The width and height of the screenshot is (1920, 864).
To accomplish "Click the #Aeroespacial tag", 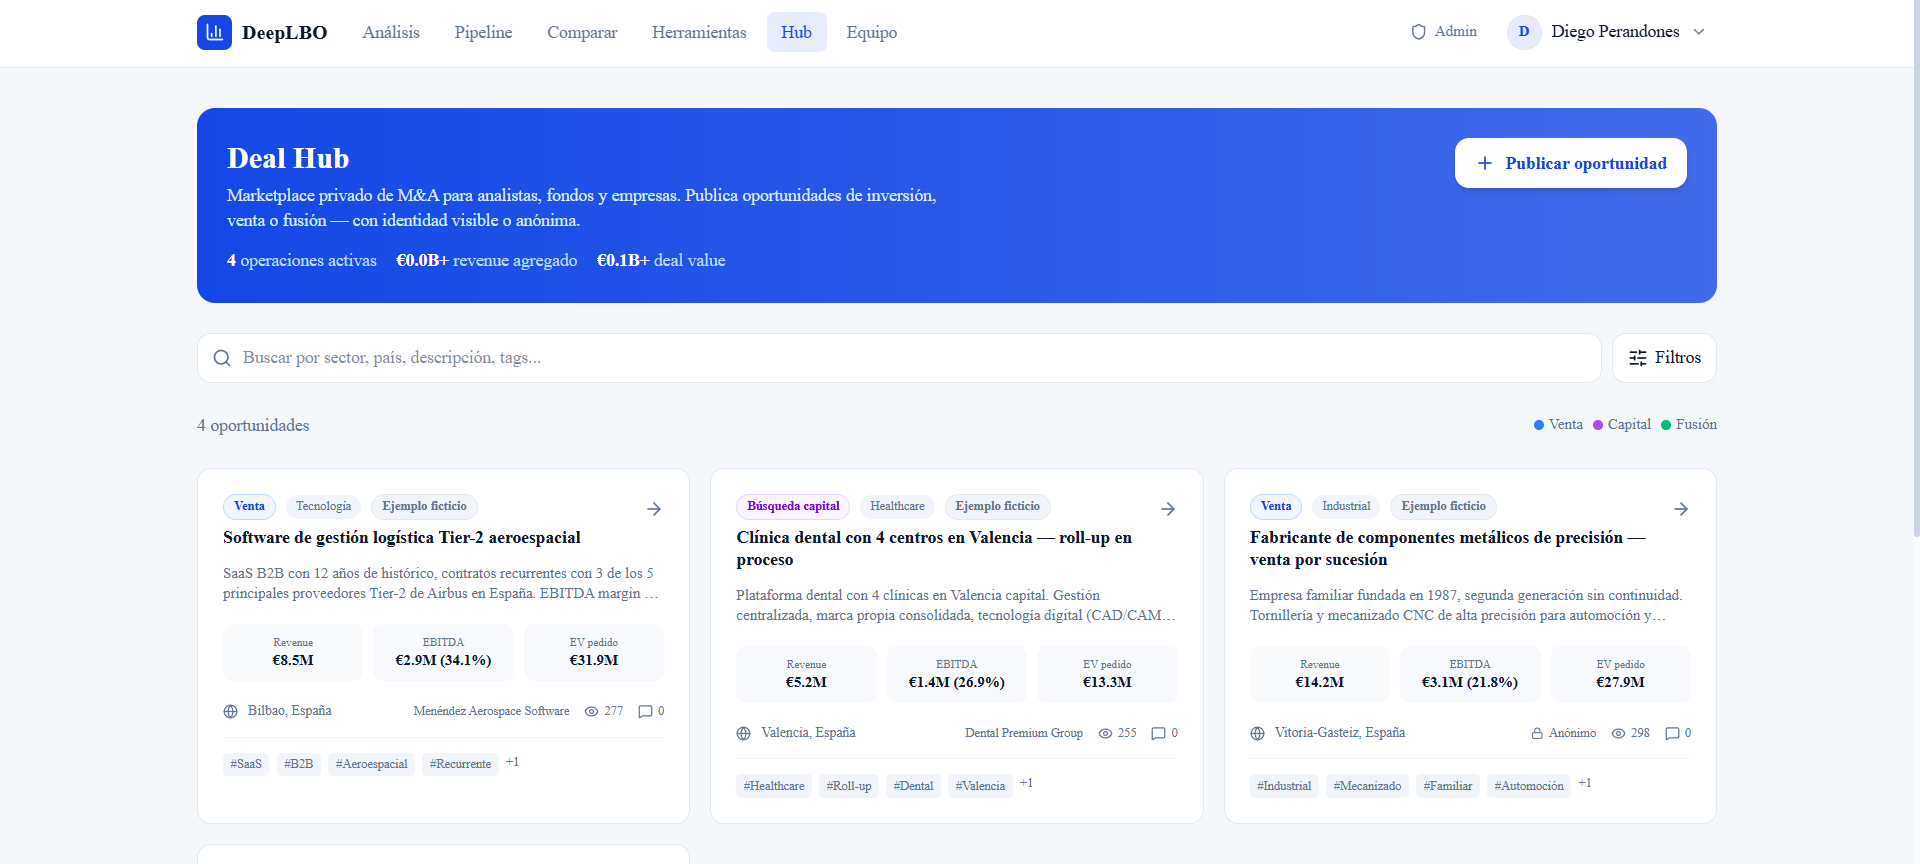I will click(x=371, y=764).
